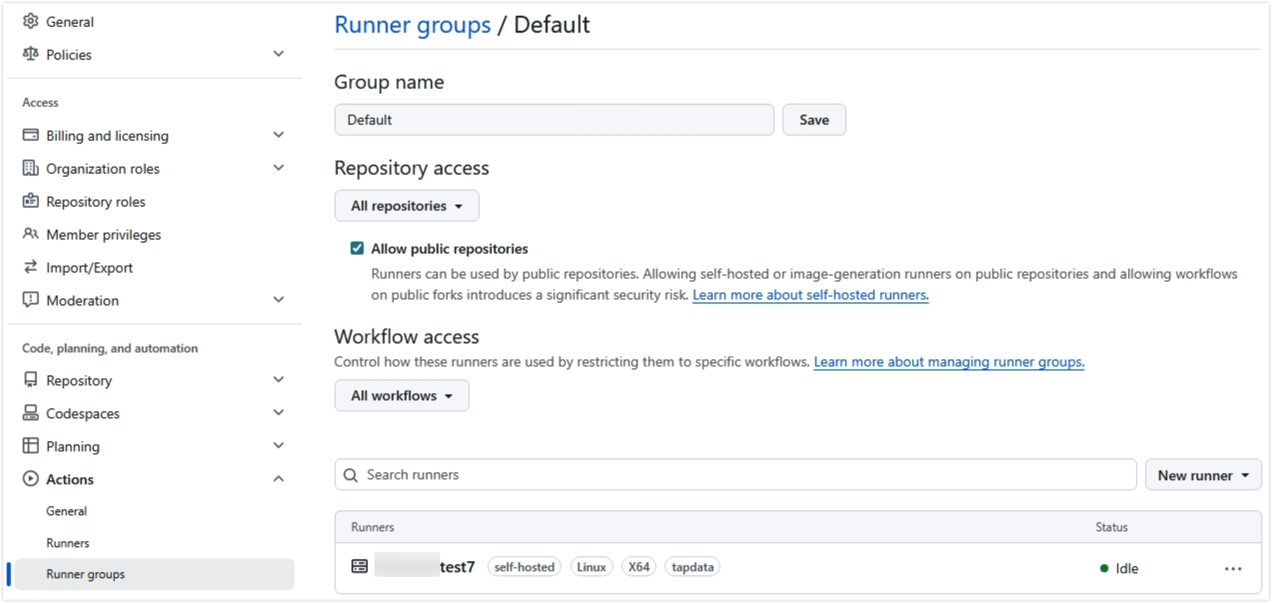Click the Organization roles building icon
Screen dimensions: 1272x603
(31, 168)
